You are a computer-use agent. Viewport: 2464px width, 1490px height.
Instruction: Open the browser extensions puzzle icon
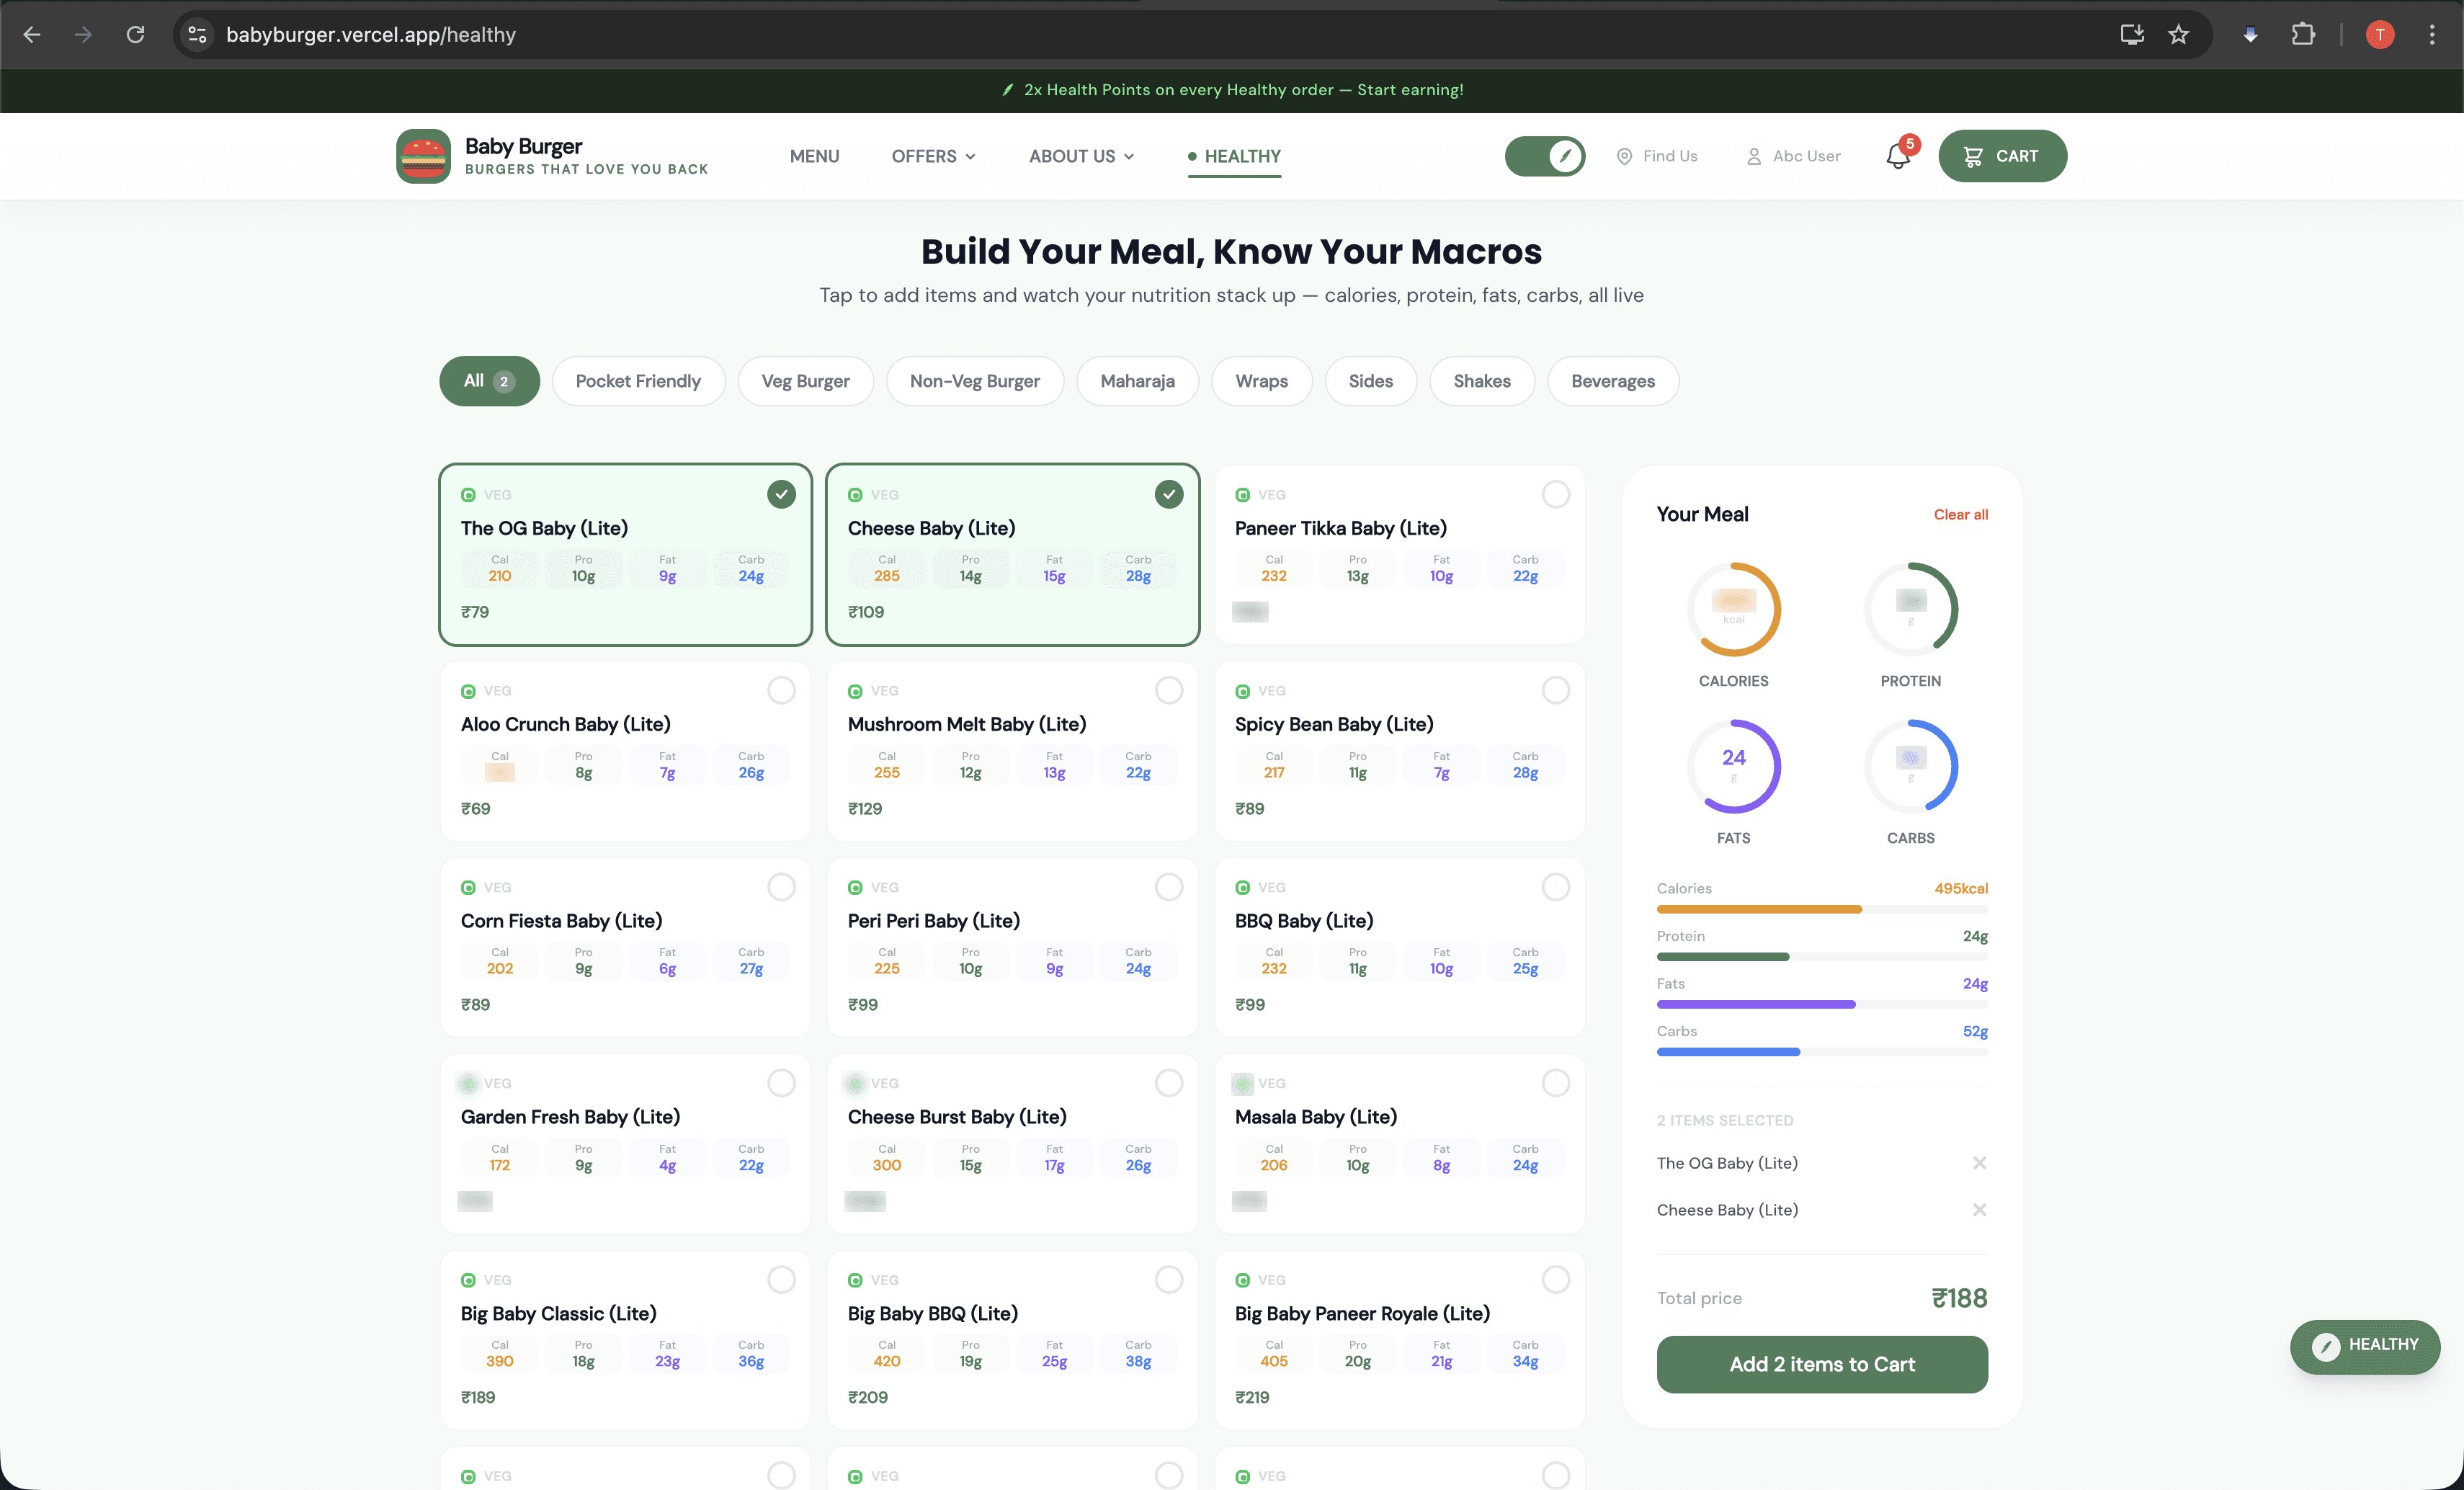[x=2304, y=34]
